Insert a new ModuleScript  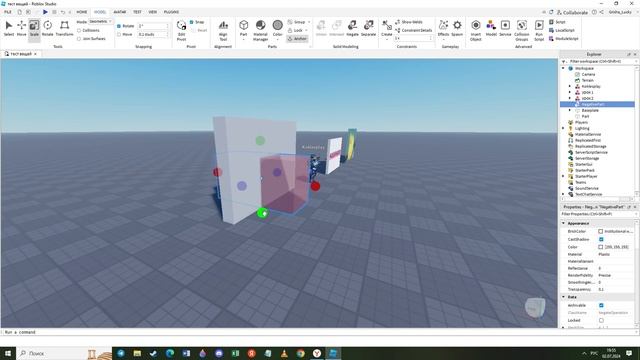564,39
